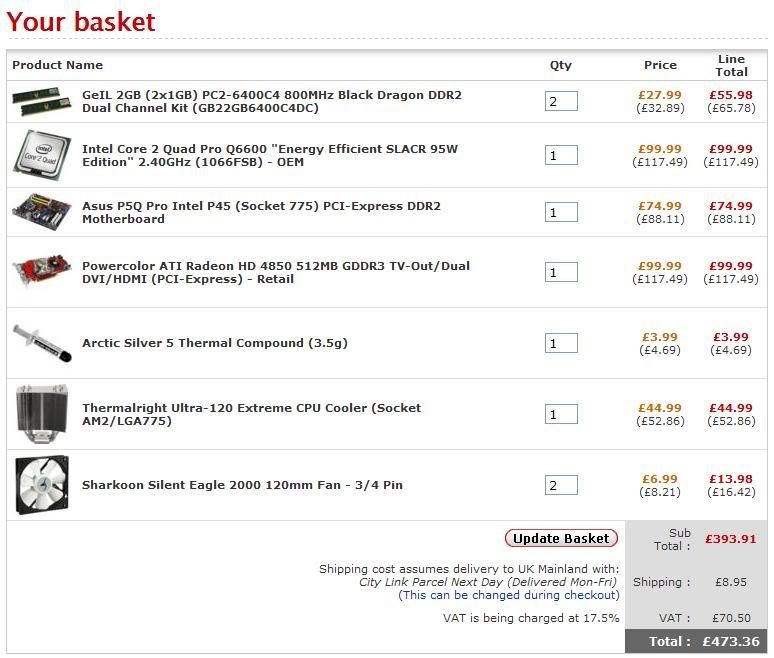Click quantity field for Intel Q6600 processor
Viewport: 774px width, 658px height.
pyautogui.click(x=561, y=155)
